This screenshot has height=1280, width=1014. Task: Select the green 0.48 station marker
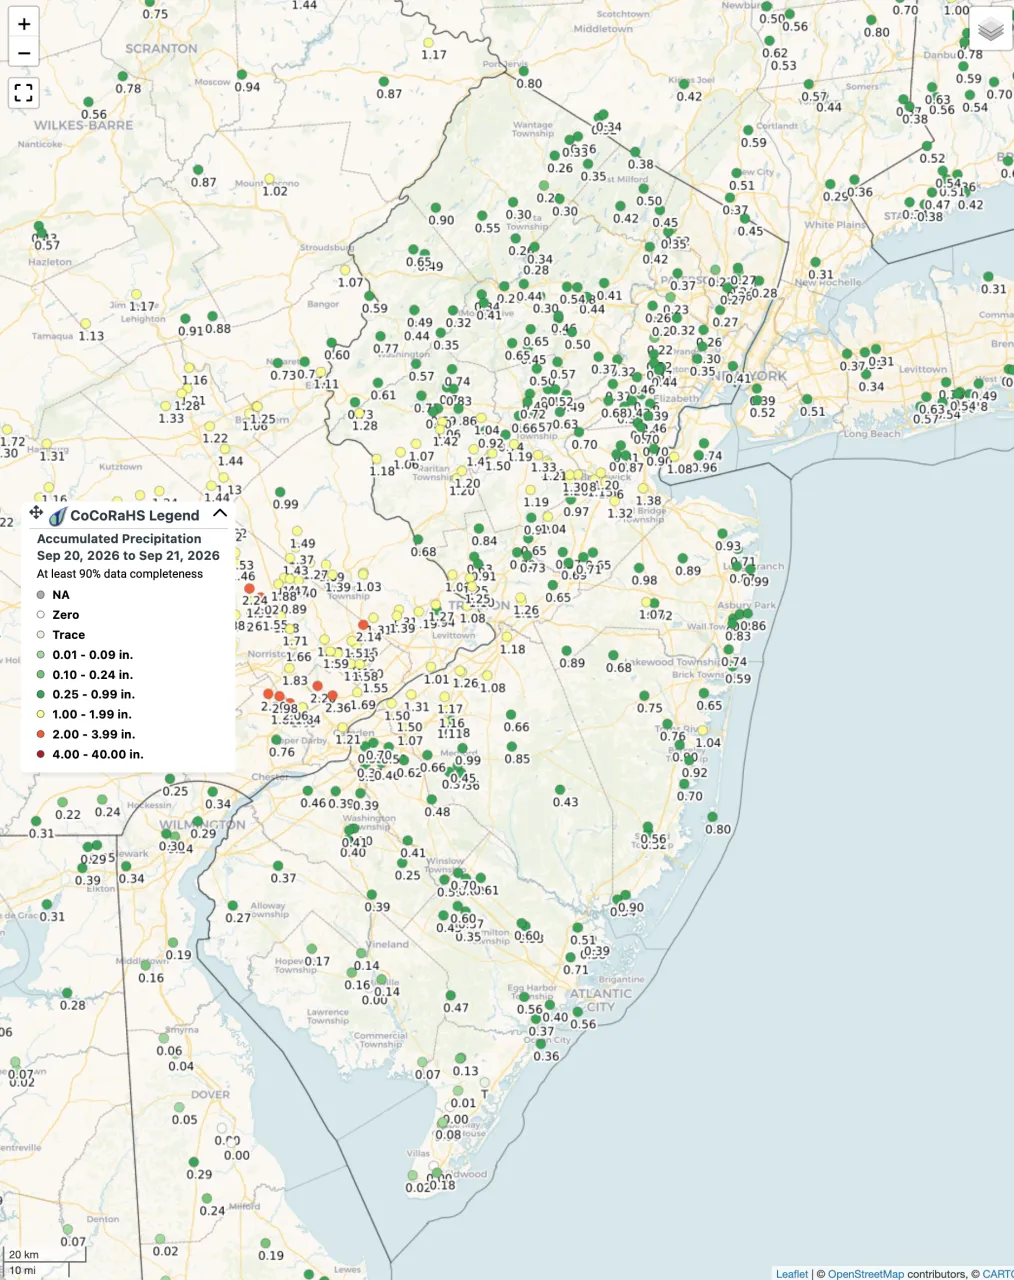tap(431, 799)
